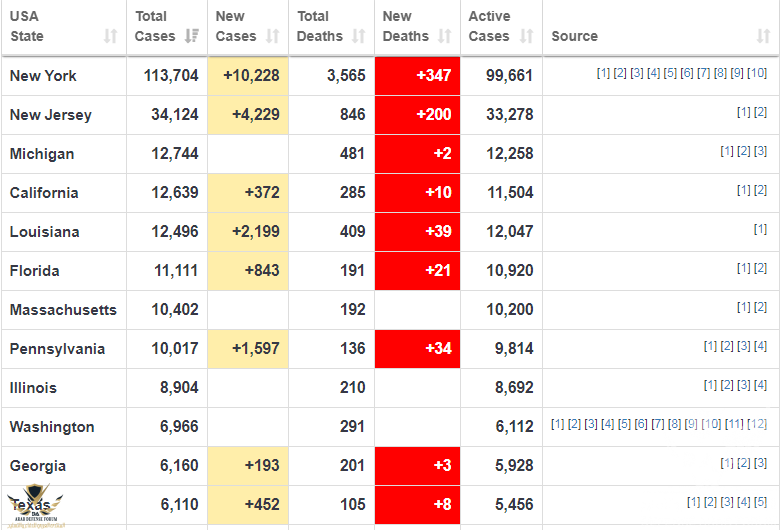Click the Source column header label
Image resolution: width=780 pixels, height=530 pixels.
[575, 36]
